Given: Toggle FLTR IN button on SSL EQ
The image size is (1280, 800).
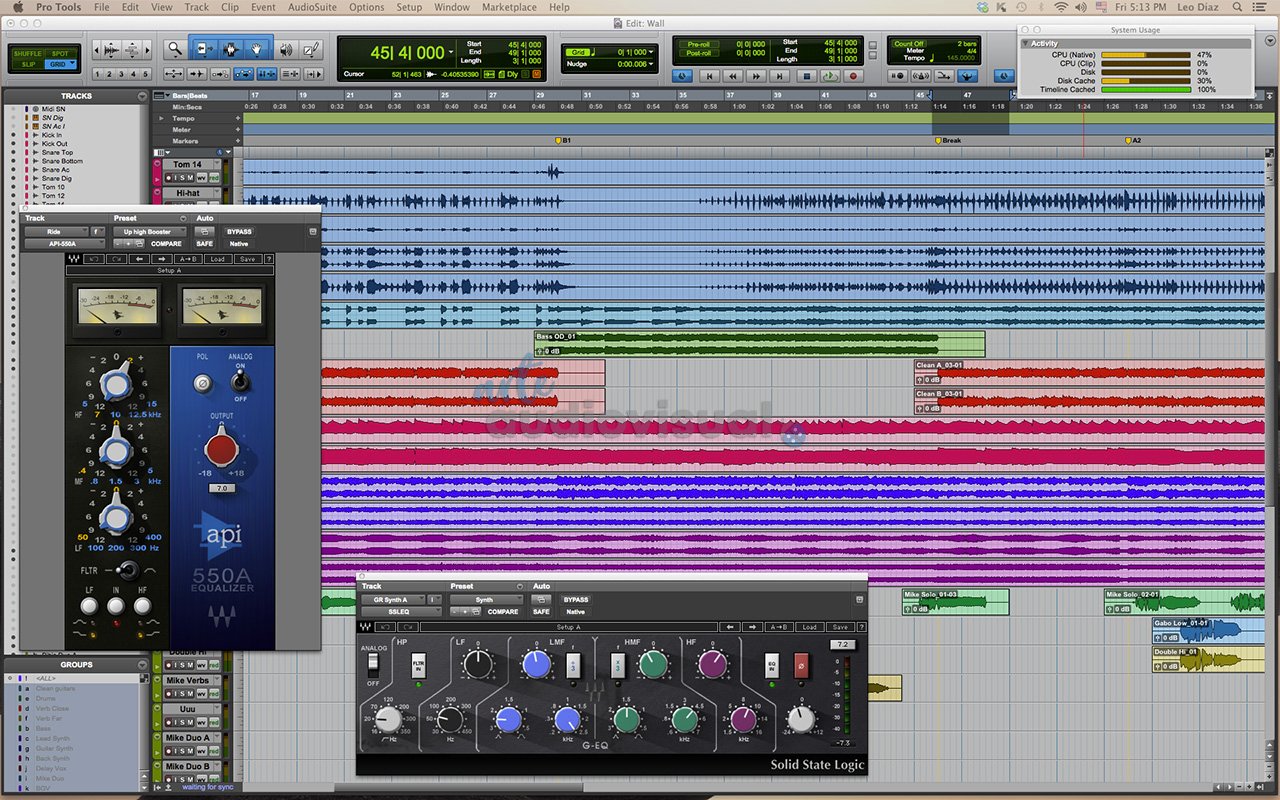Looking at the screenshot, I should [x=419, y=666].
